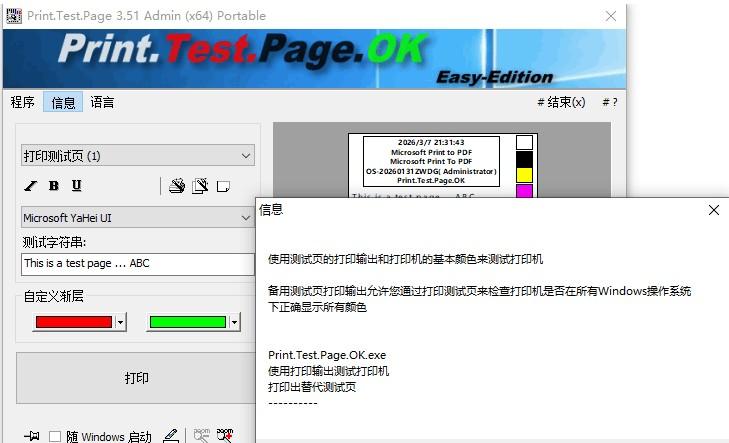The width and height of the screenshot is (729, 443).
Task: Click the pushpin always-on-top icon
Action: pos(32,436)
